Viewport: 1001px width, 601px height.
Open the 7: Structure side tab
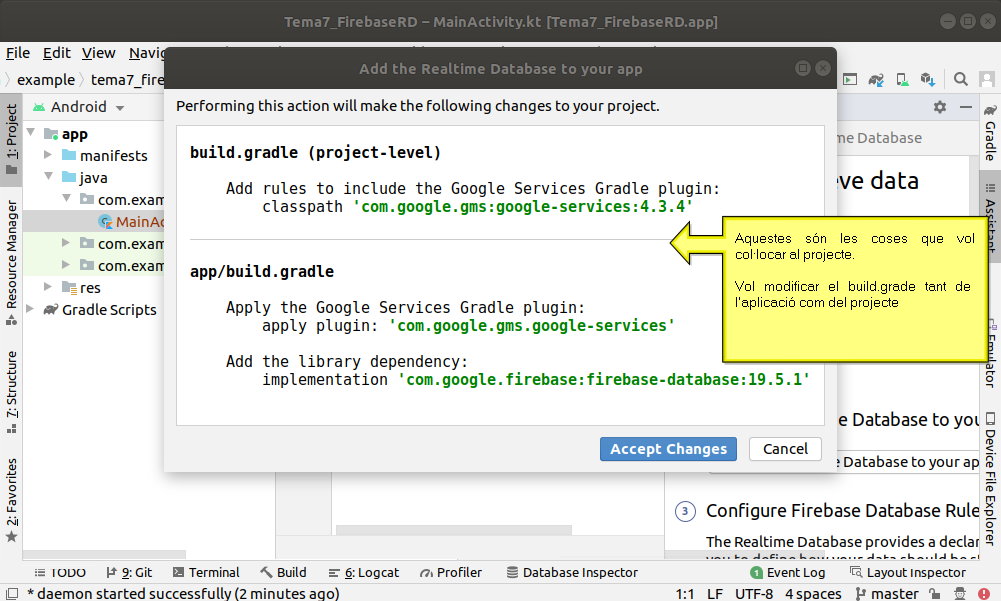click(11, 392)
